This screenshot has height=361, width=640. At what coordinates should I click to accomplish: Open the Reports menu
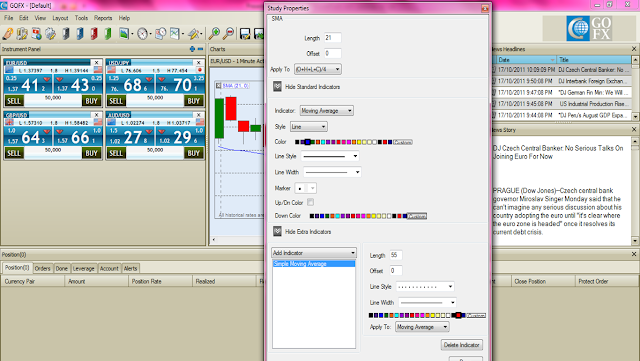pyautogui.click(x=103, y=18)
